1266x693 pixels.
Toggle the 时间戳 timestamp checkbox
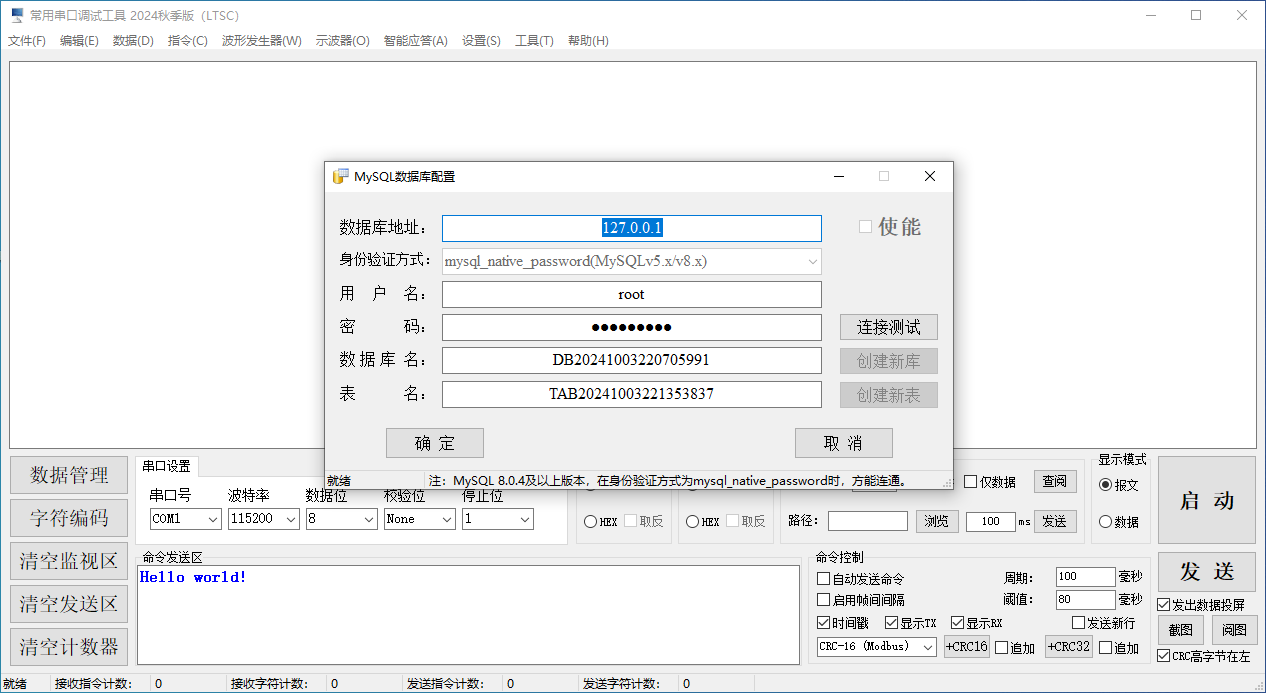(x=824, y=623)
